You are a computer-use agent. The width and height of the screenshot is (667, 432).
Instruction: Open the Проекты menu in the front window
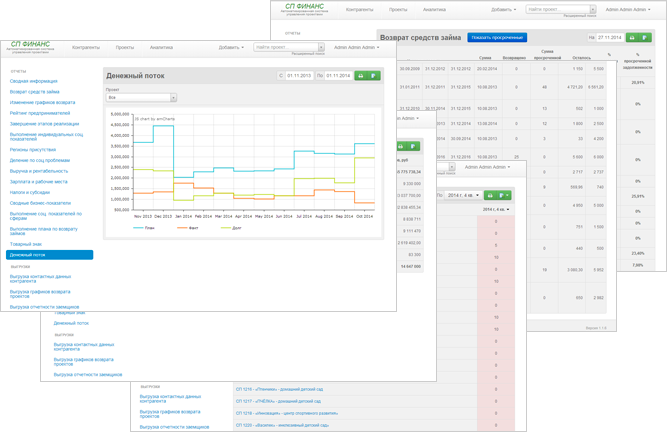click(x=125, y=47)
